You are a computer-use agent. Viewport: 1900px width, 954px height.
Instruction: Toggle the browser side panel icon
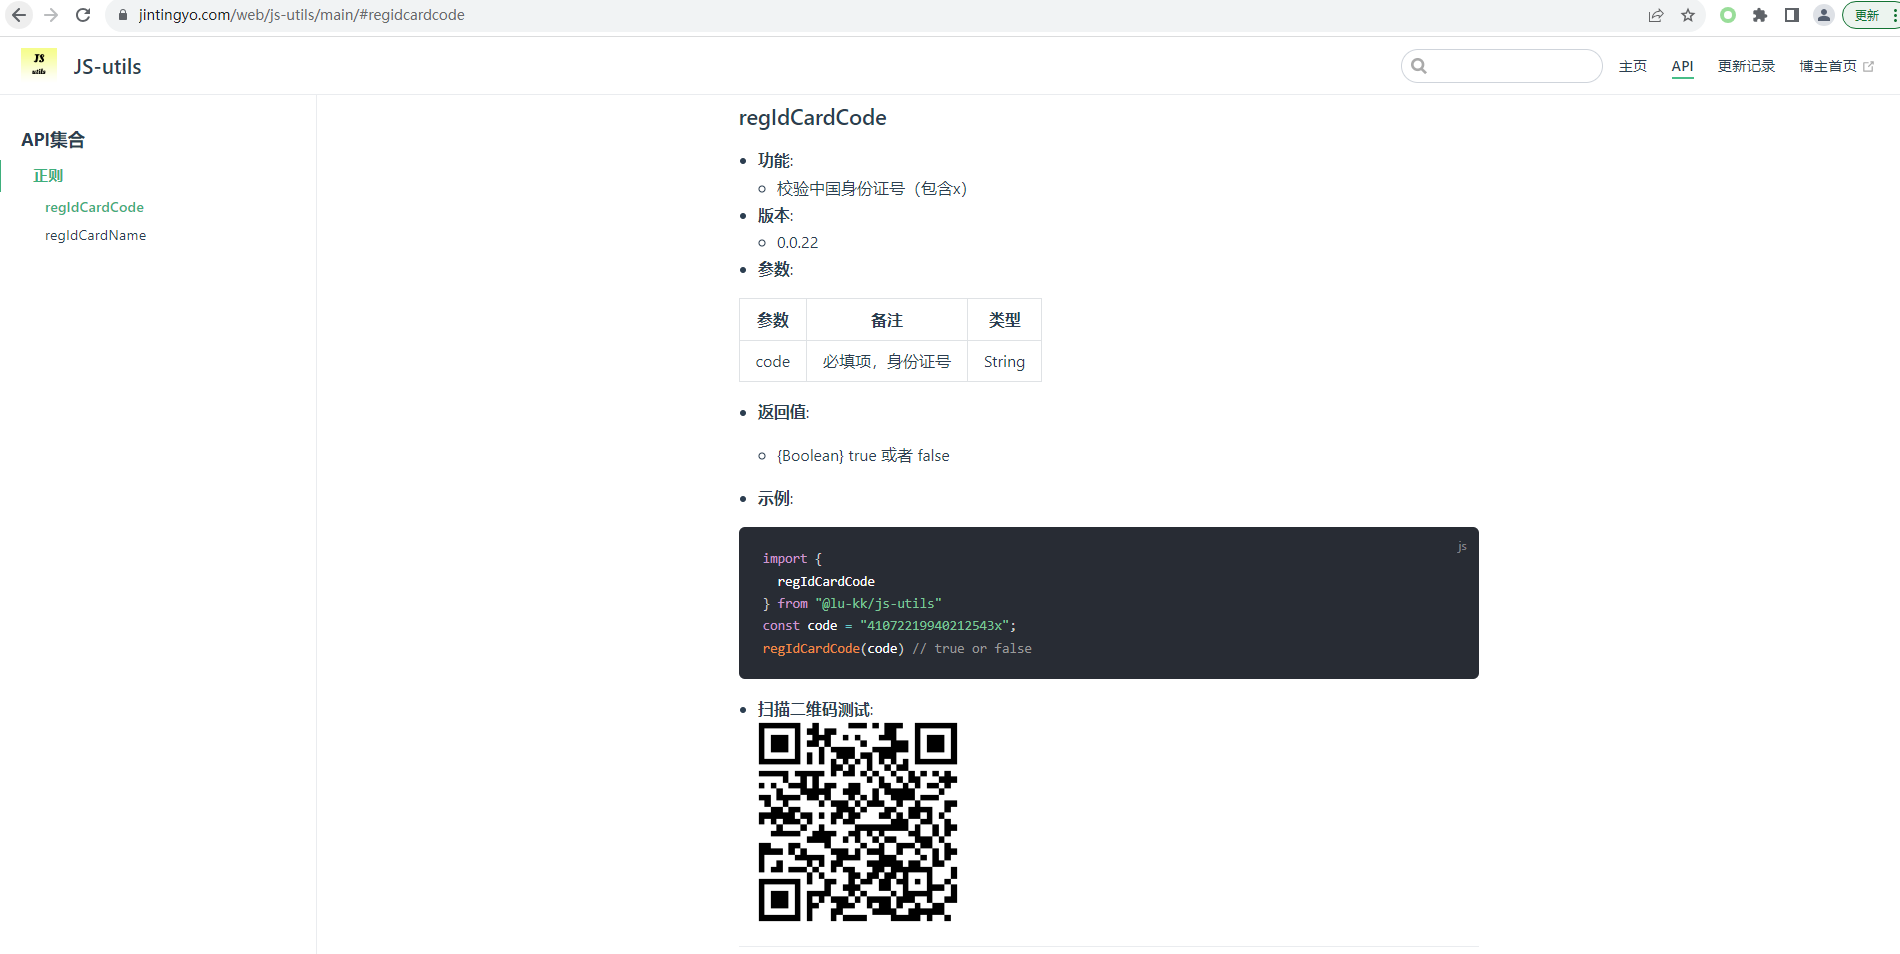point(1792,15)
